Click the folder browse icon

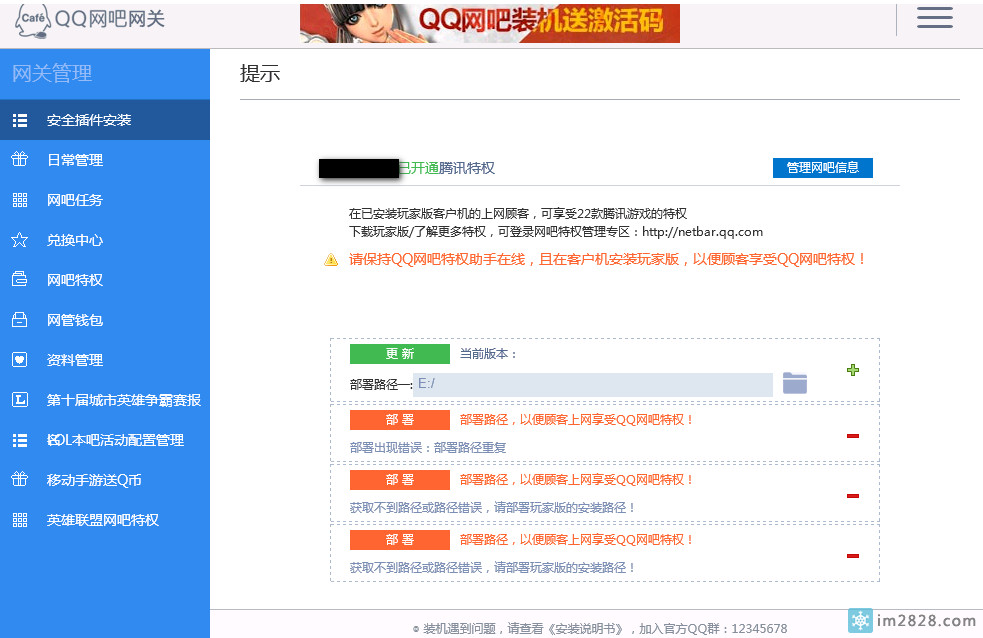click(x=794, y=383)
